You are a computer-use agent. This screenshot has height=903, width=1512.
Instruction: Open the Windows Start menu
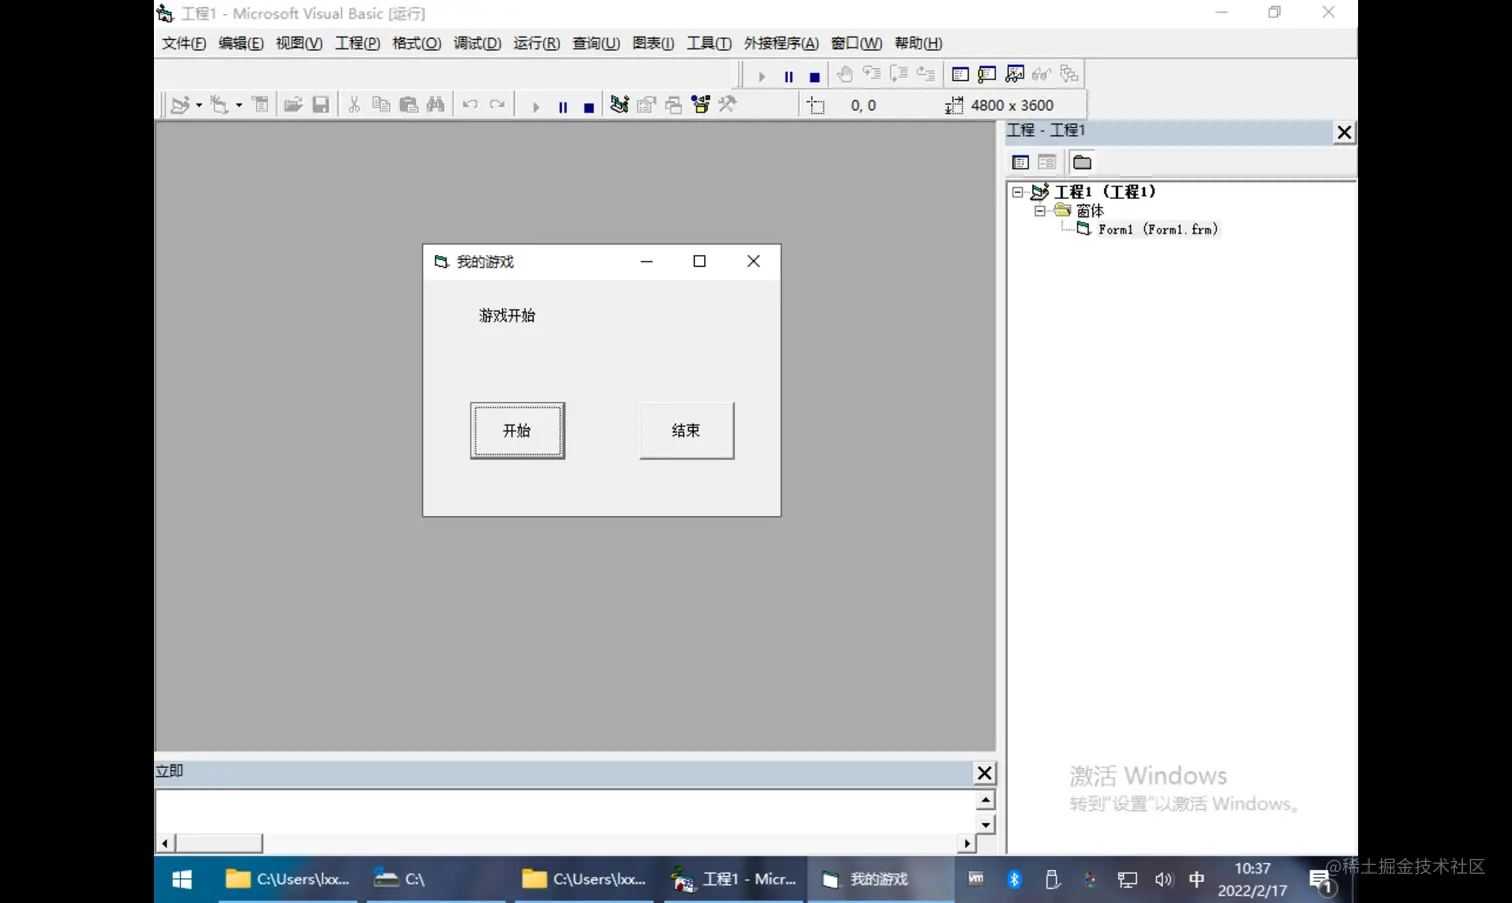(182, 879)
